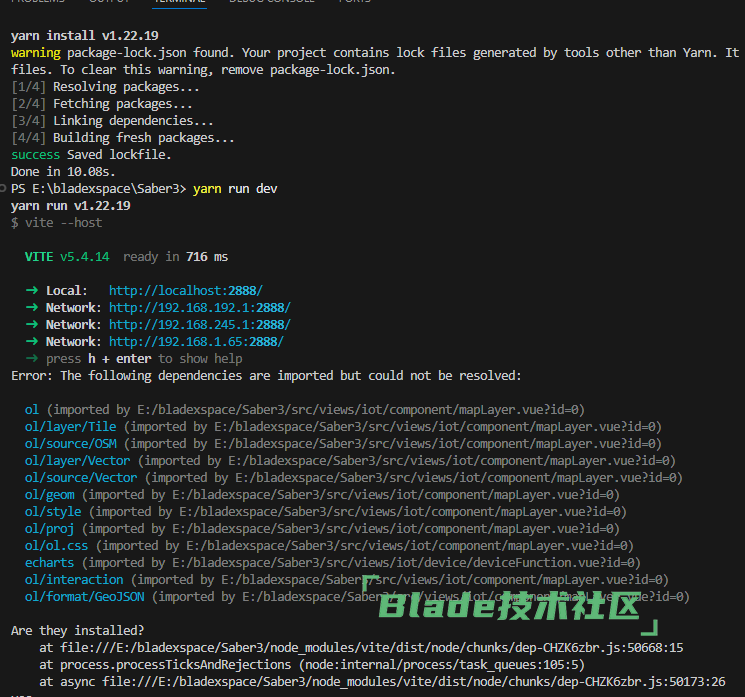
Task: Click the module name 'ol/source/Vector'
Action: point(81,477)
